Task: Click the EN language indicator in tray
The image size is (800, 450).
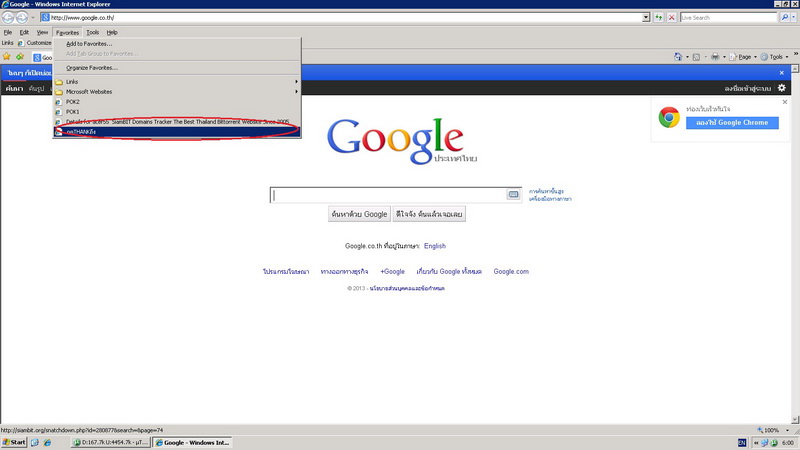Action: (742, 442)
